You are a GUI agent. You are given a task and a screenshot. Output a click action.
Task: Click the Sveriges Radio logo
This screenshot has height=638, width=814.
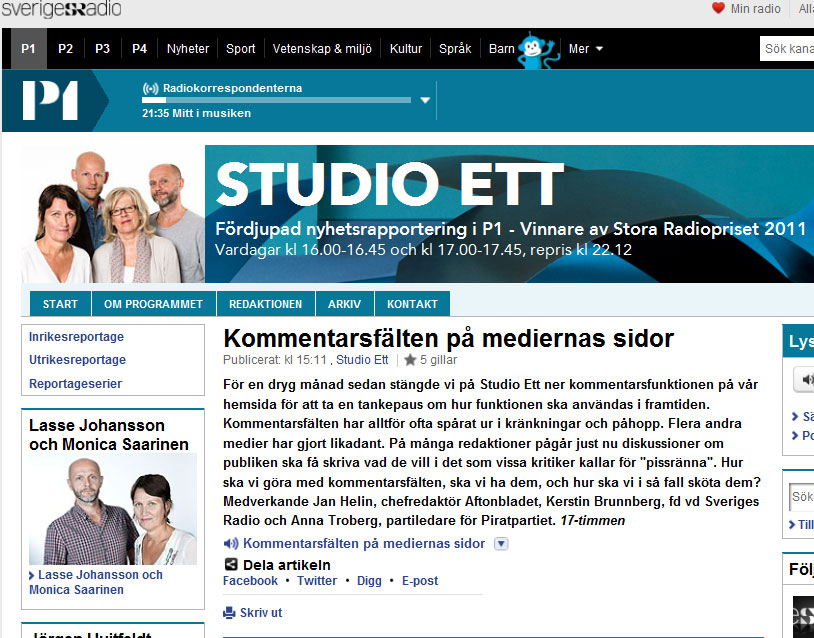pyautogui.click(x=61, y=9)
